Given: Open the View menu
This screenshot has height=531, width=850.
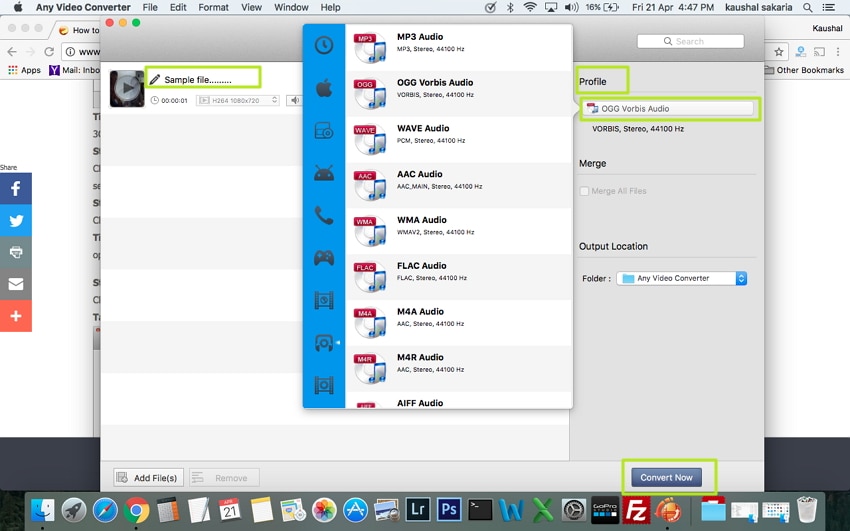Looking at the screenshot, I should tap(251, 8).
